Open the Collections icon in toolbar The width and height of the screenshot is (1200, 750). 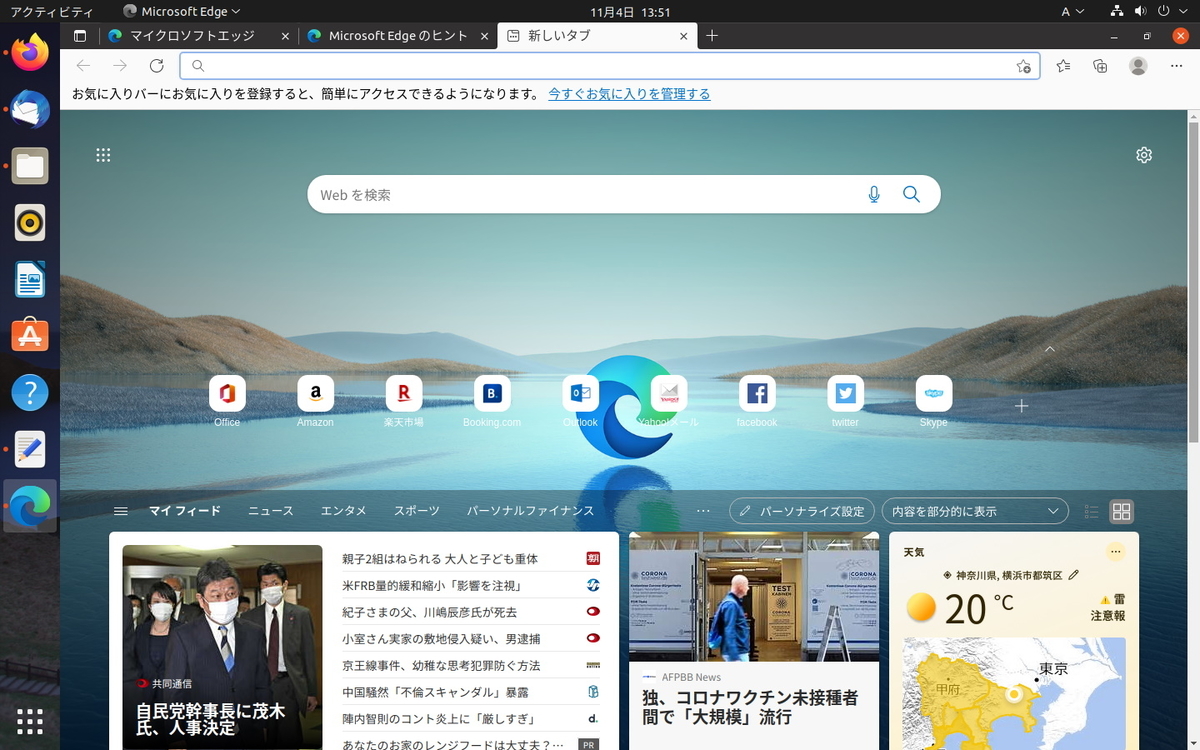coord(1100,66)
